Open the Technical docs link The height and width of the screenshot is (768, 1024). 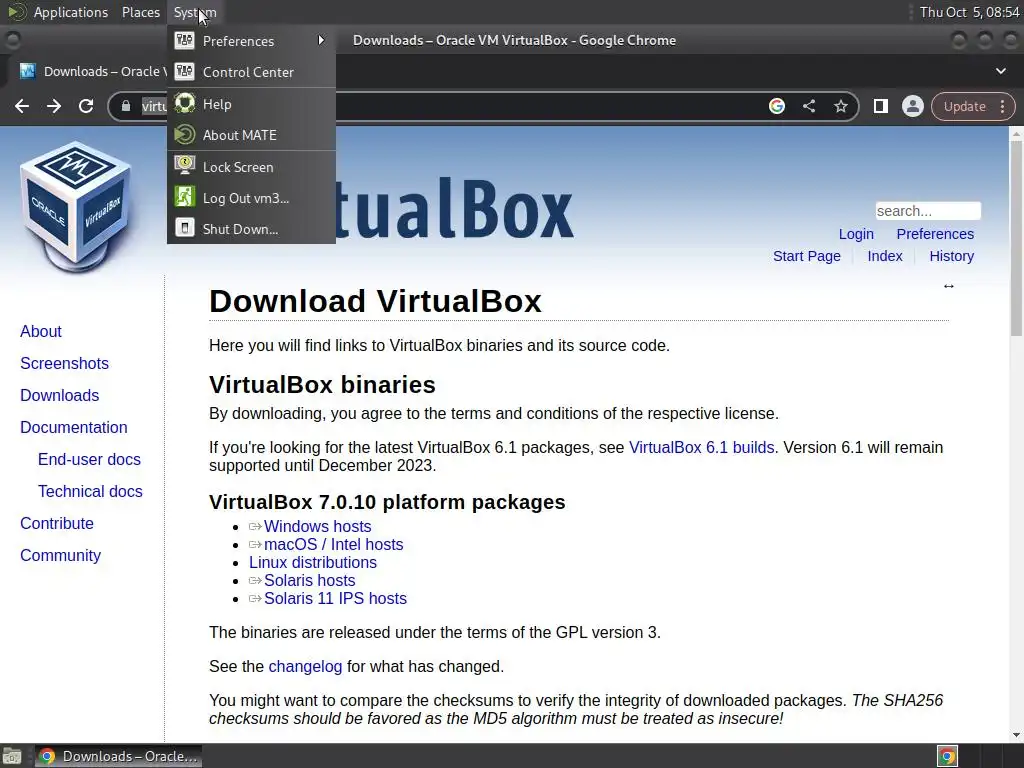[90, 491]
